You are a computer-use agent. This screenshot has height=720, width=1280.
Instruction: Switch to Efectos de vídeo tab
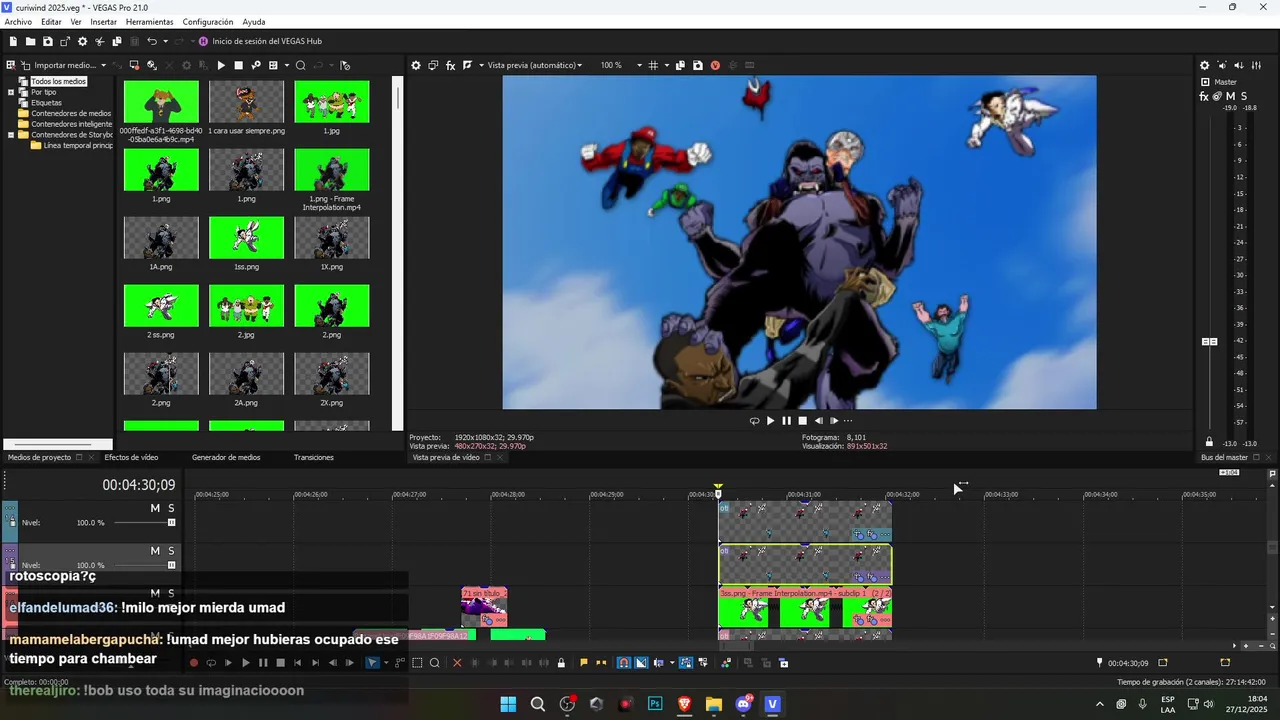click(x=131, y=457)
